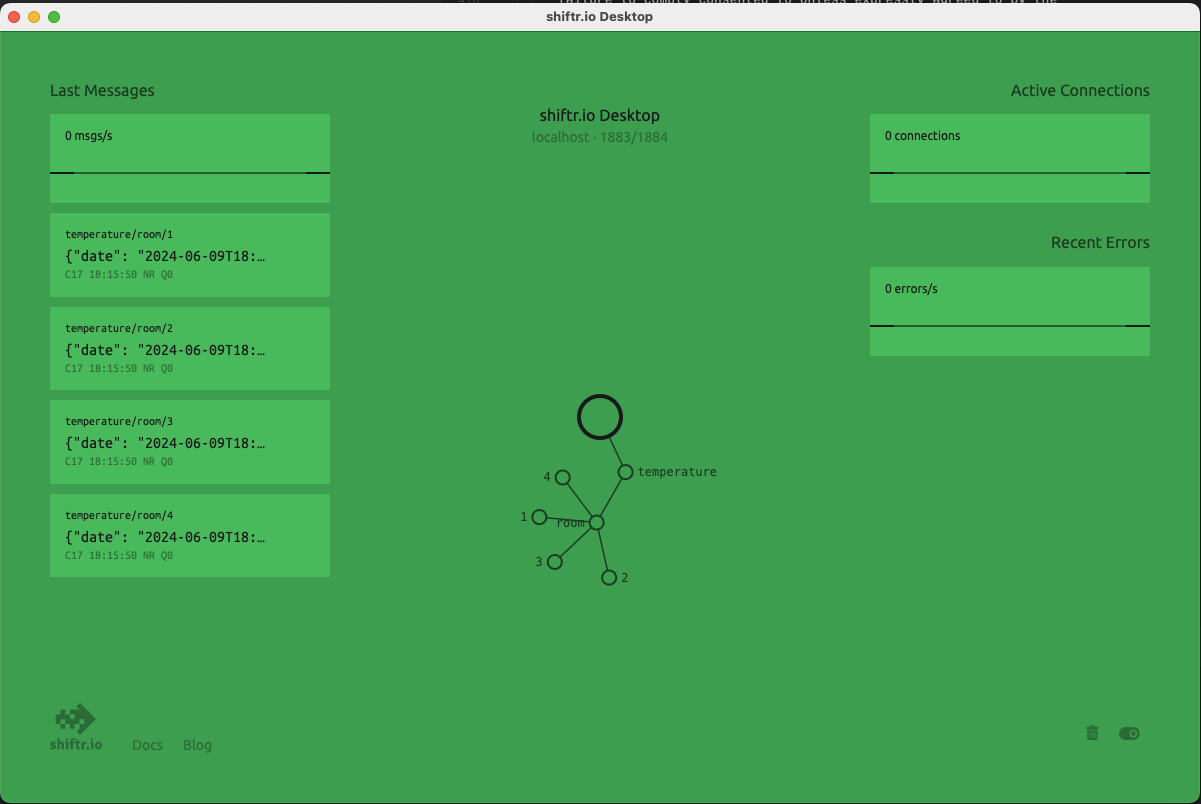Select the temperature/room/3 message card
This screenshot has width=1201, height=804.
189,441
